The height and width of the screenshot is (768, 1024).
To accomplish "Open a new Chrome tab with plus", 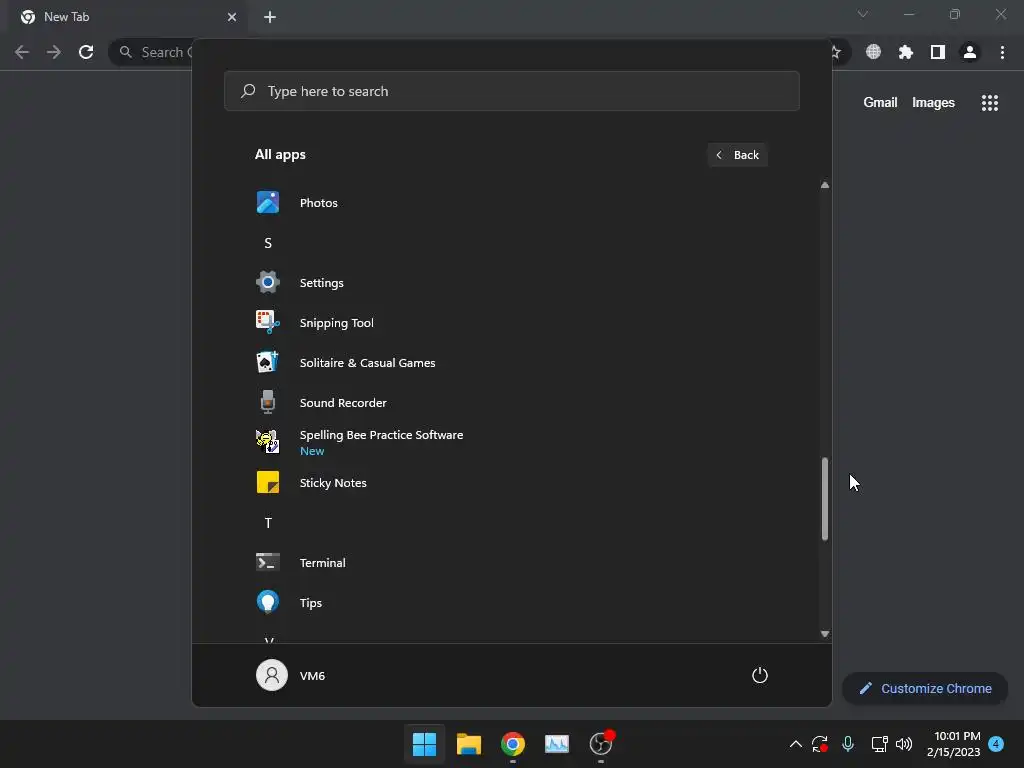I will click(270, 17).
